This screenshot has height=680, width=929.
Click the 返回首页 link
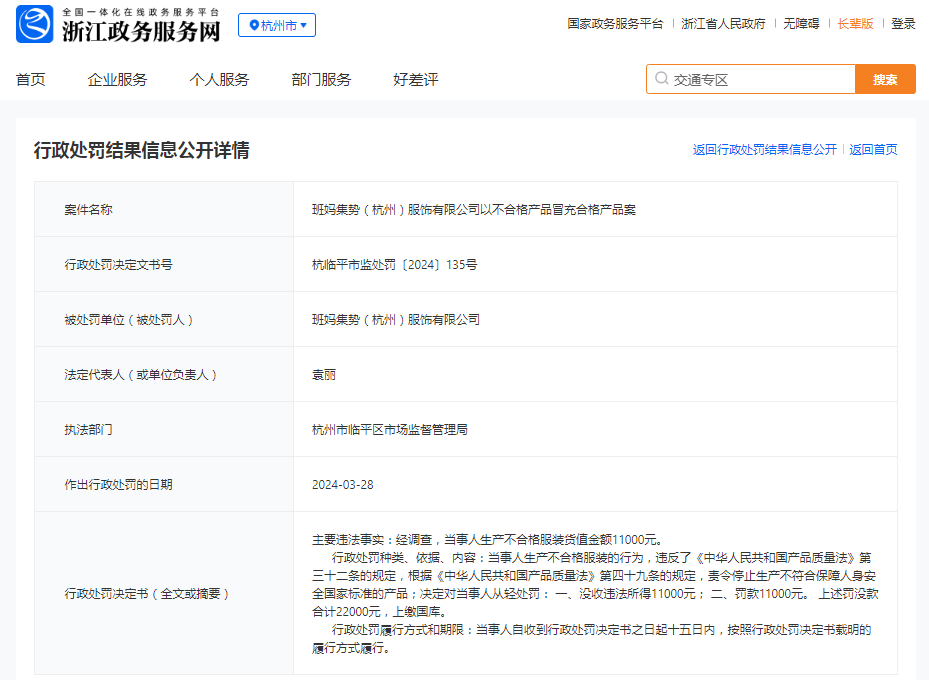tap(873, 150)
